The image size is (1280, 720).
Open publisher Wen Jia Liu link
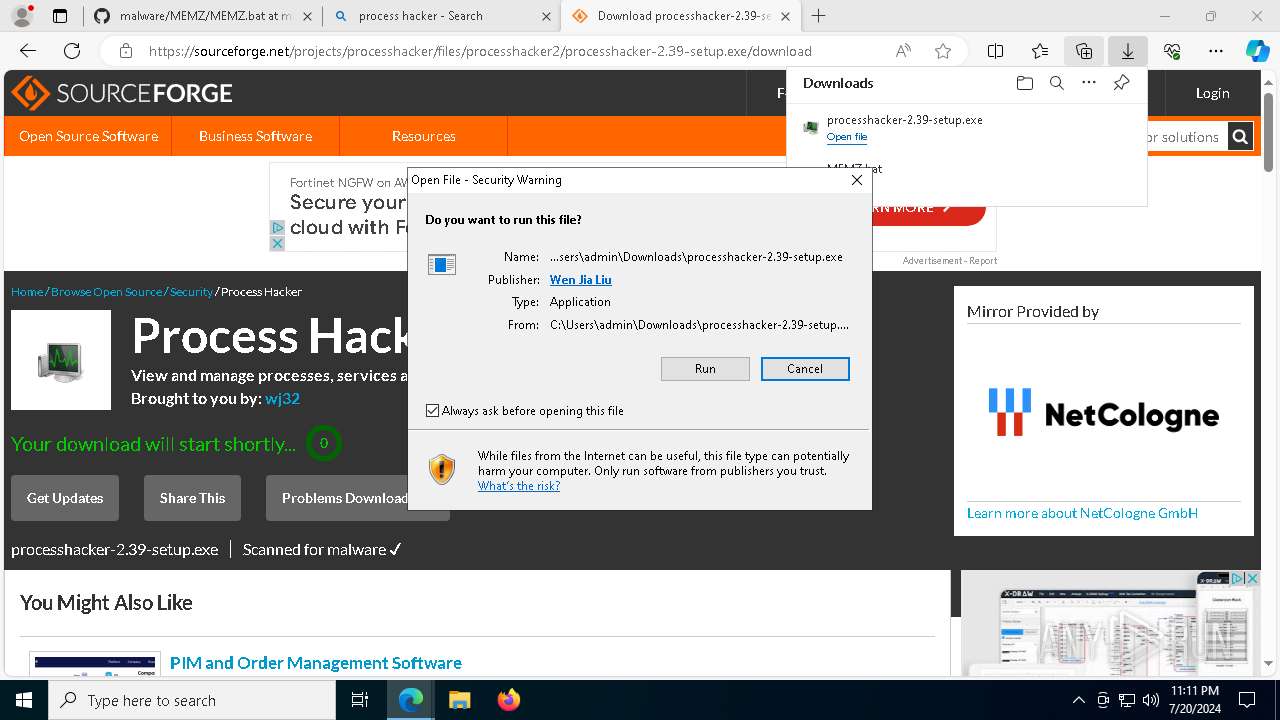pyautogui.click(x=580, y=280)
